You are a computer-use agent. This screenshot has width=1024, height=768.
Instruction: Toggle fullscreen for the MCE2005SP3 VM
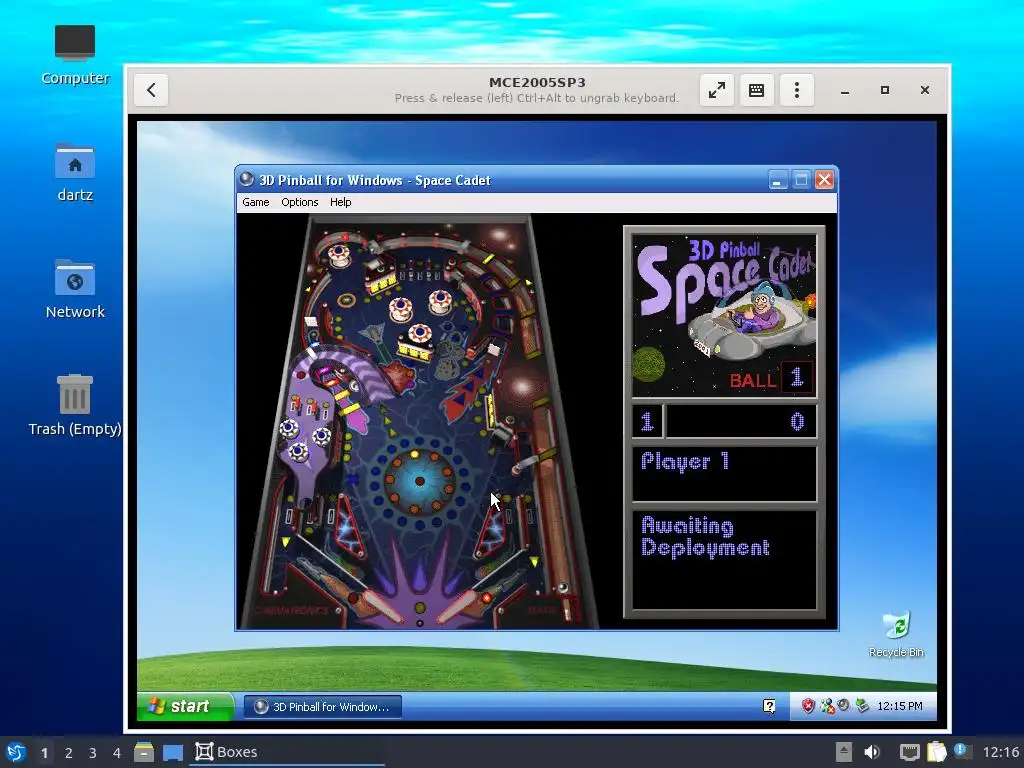716,90
